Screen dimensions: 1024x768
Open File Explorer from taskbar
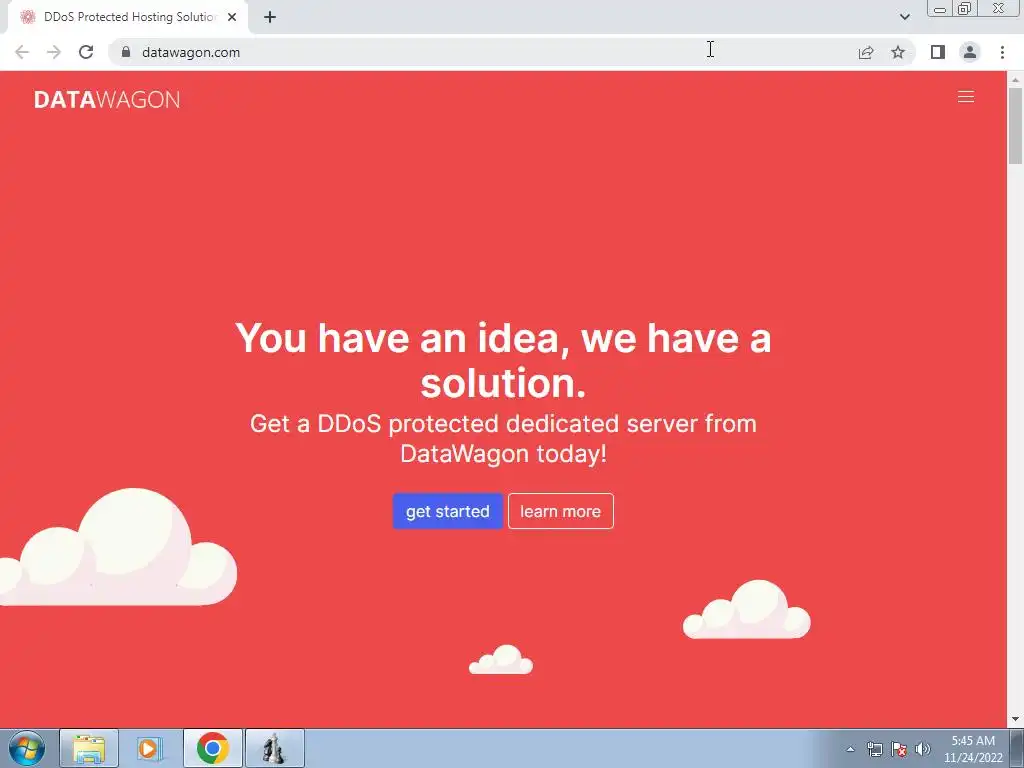[x=89, y=748]
